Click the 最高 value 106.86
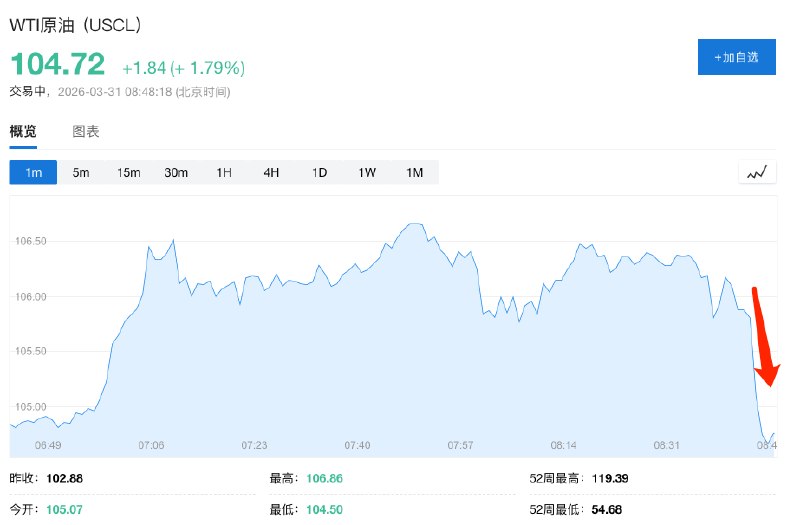This screenshot has width=800, height=525. tap(324, 479)
